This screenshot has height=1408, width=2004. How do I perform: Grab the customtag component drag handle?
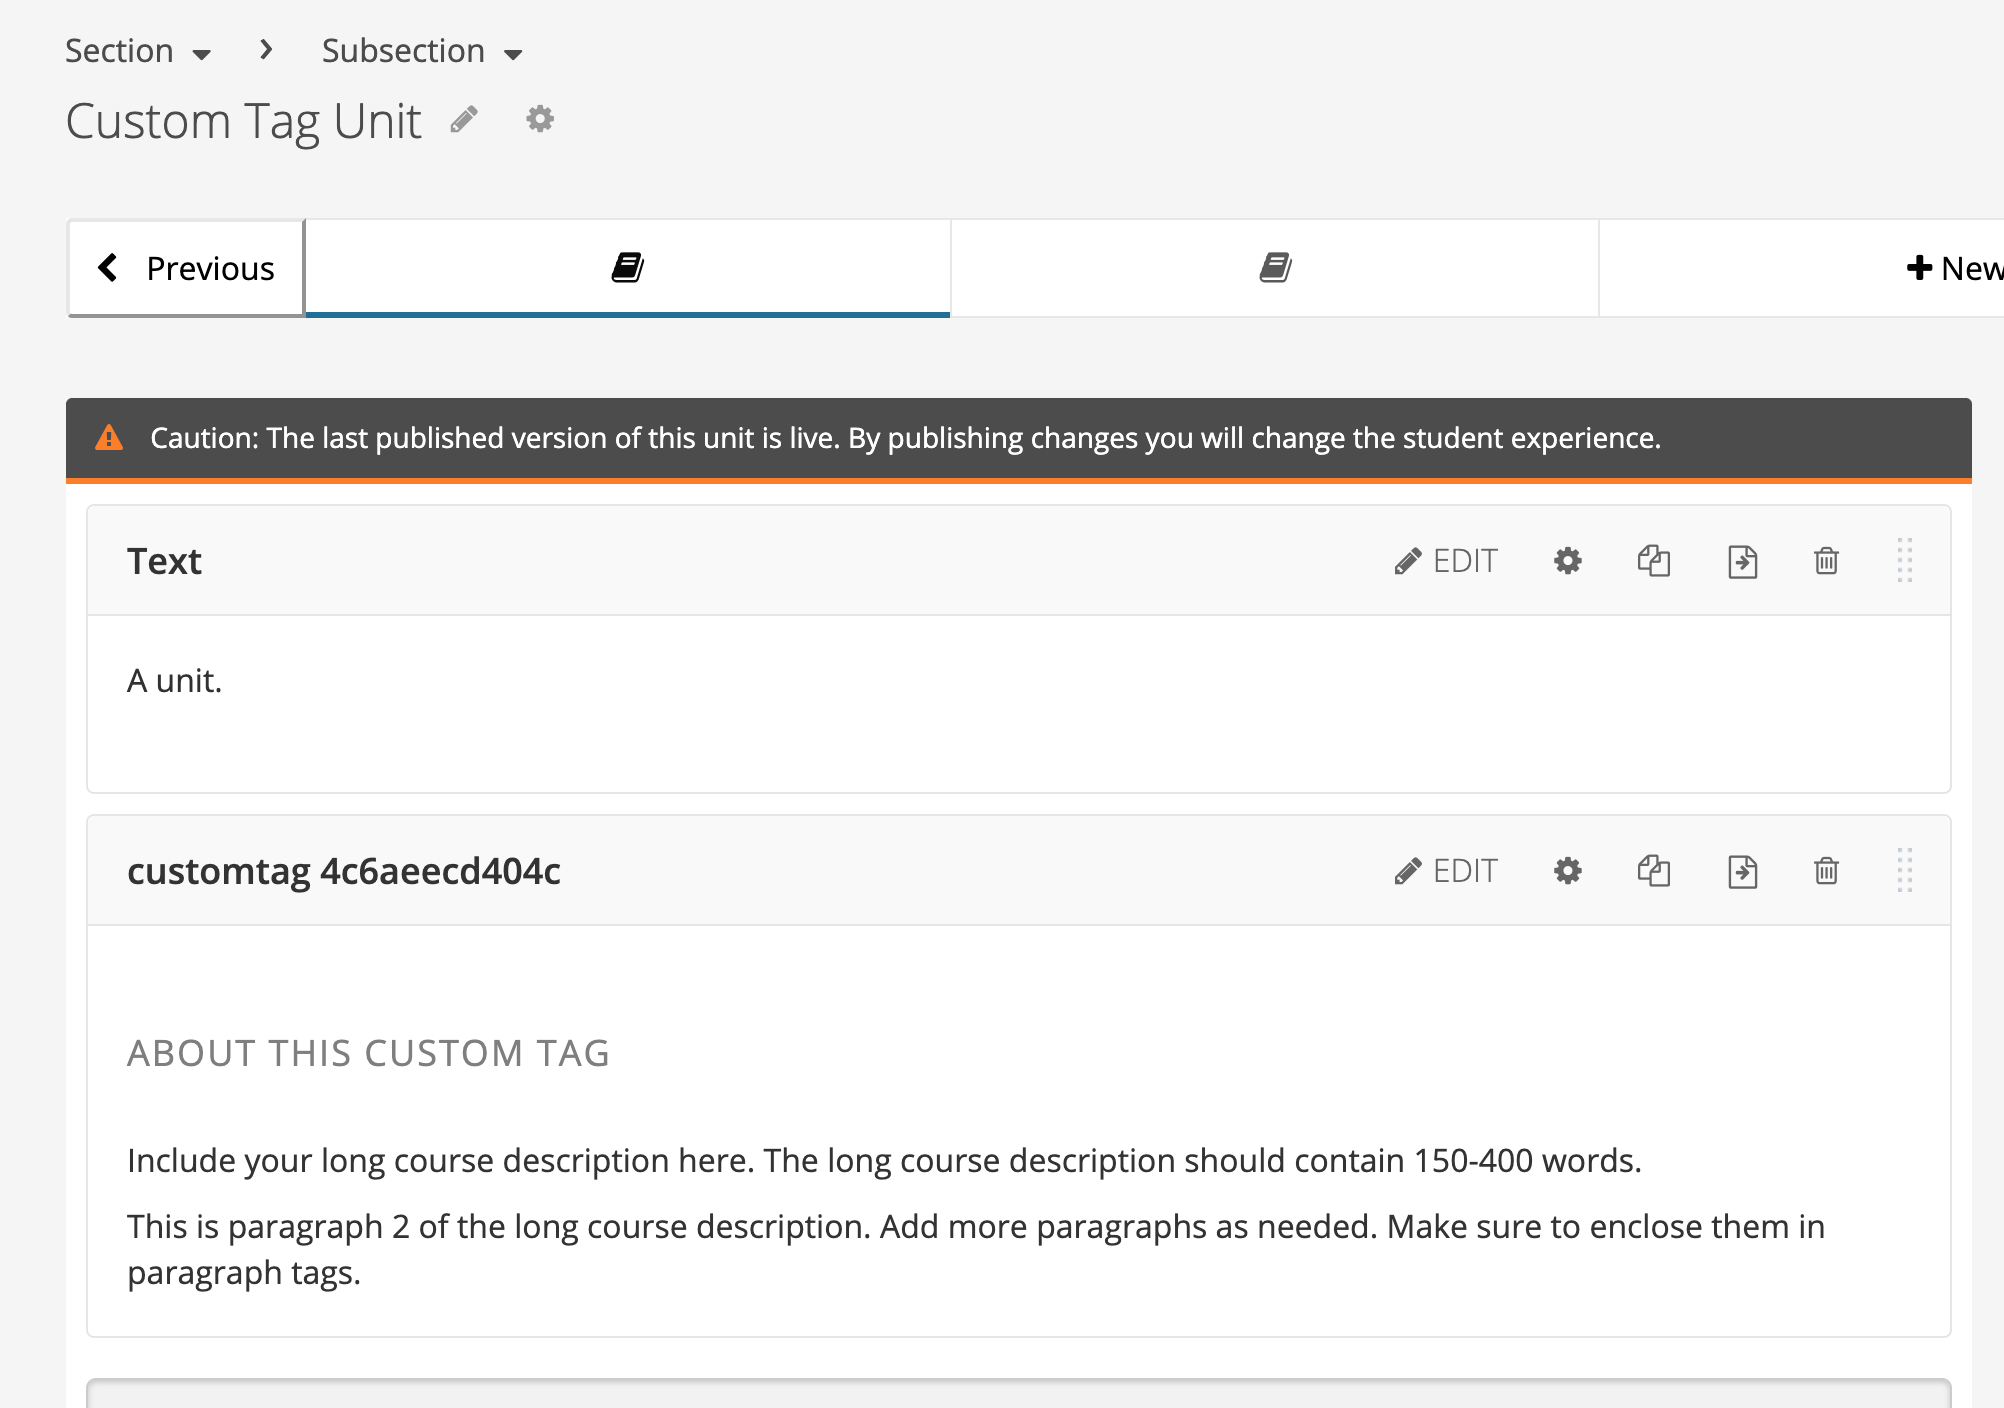1904,871
